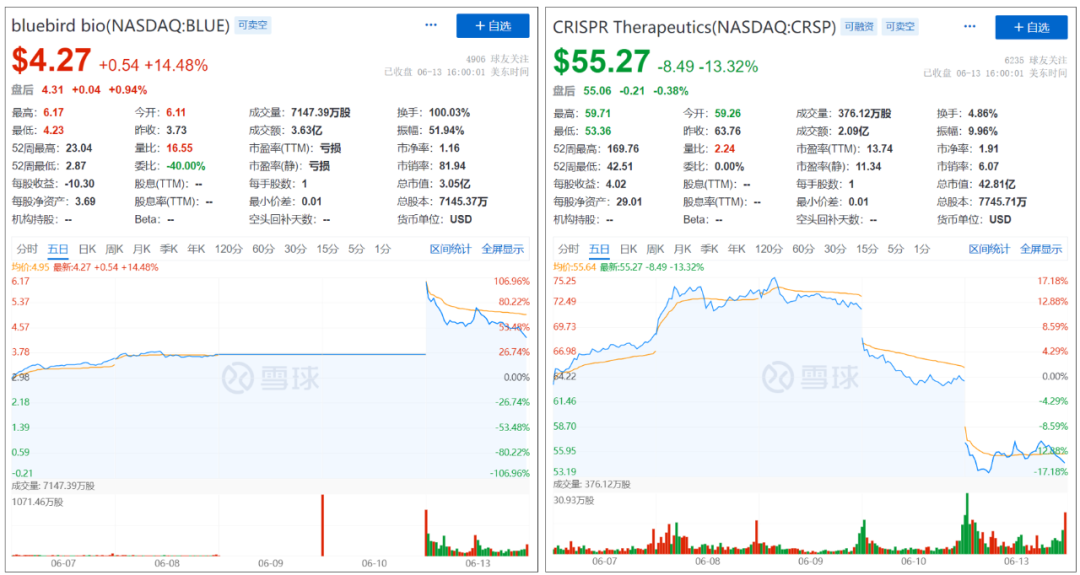
Task: Switch CRISPR Therapeutics chart to 5分
Action: 896,249
